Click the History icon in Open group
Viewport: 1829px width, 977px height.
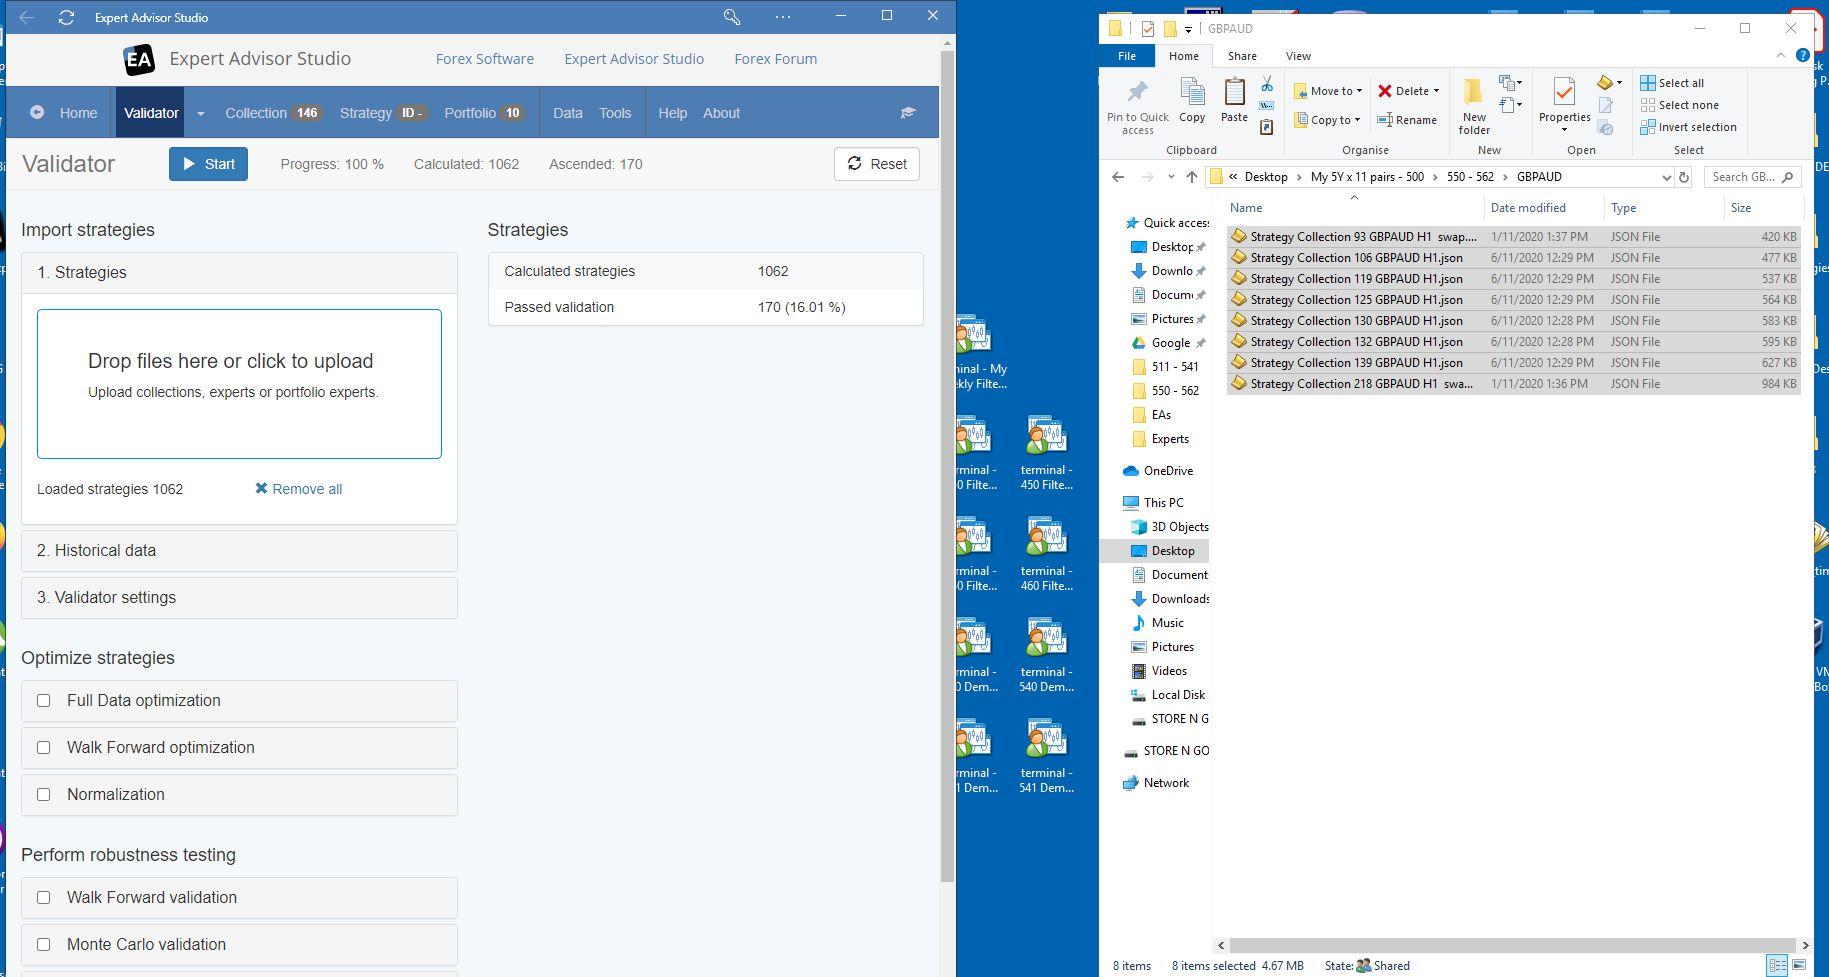[x=1606, y=128]
